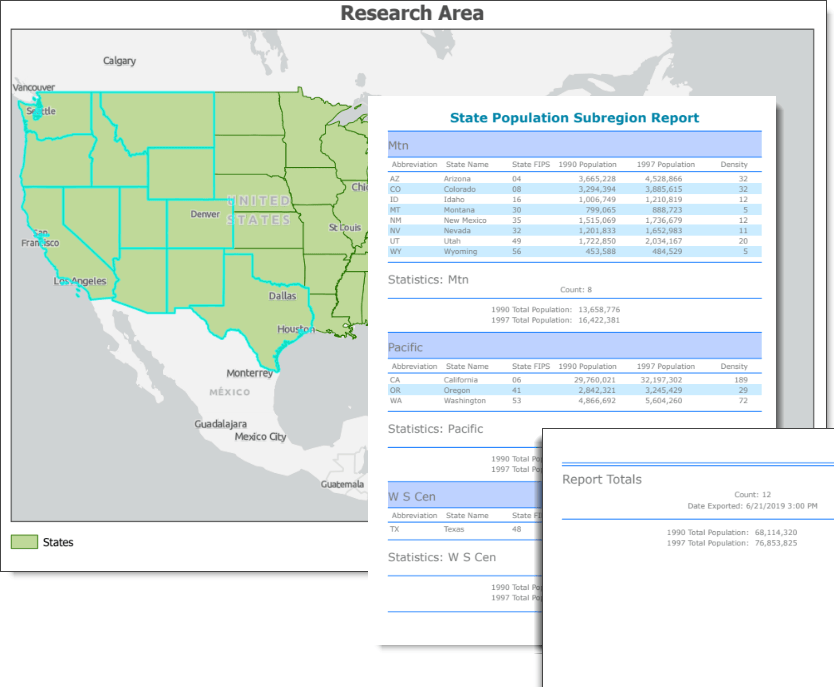Click the 'Guadalajara' map label
Screen dimensions: 834x687
220,424
